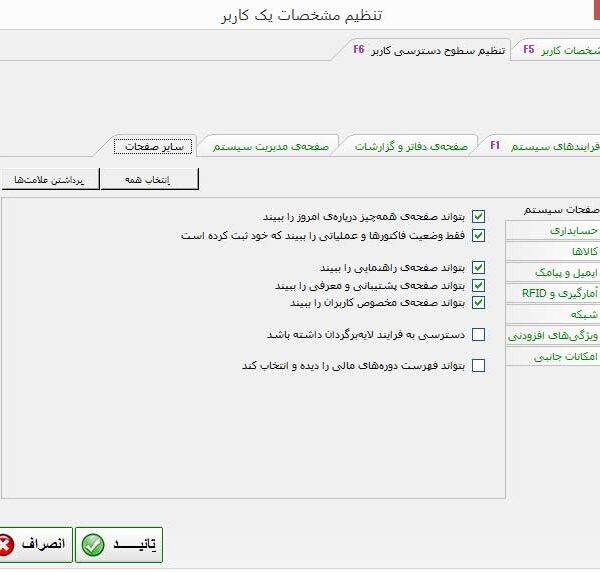Switch to 'سایر صفحات' tab
The width and height of the screenshot is (600, 572).
(x=153, y=147)
